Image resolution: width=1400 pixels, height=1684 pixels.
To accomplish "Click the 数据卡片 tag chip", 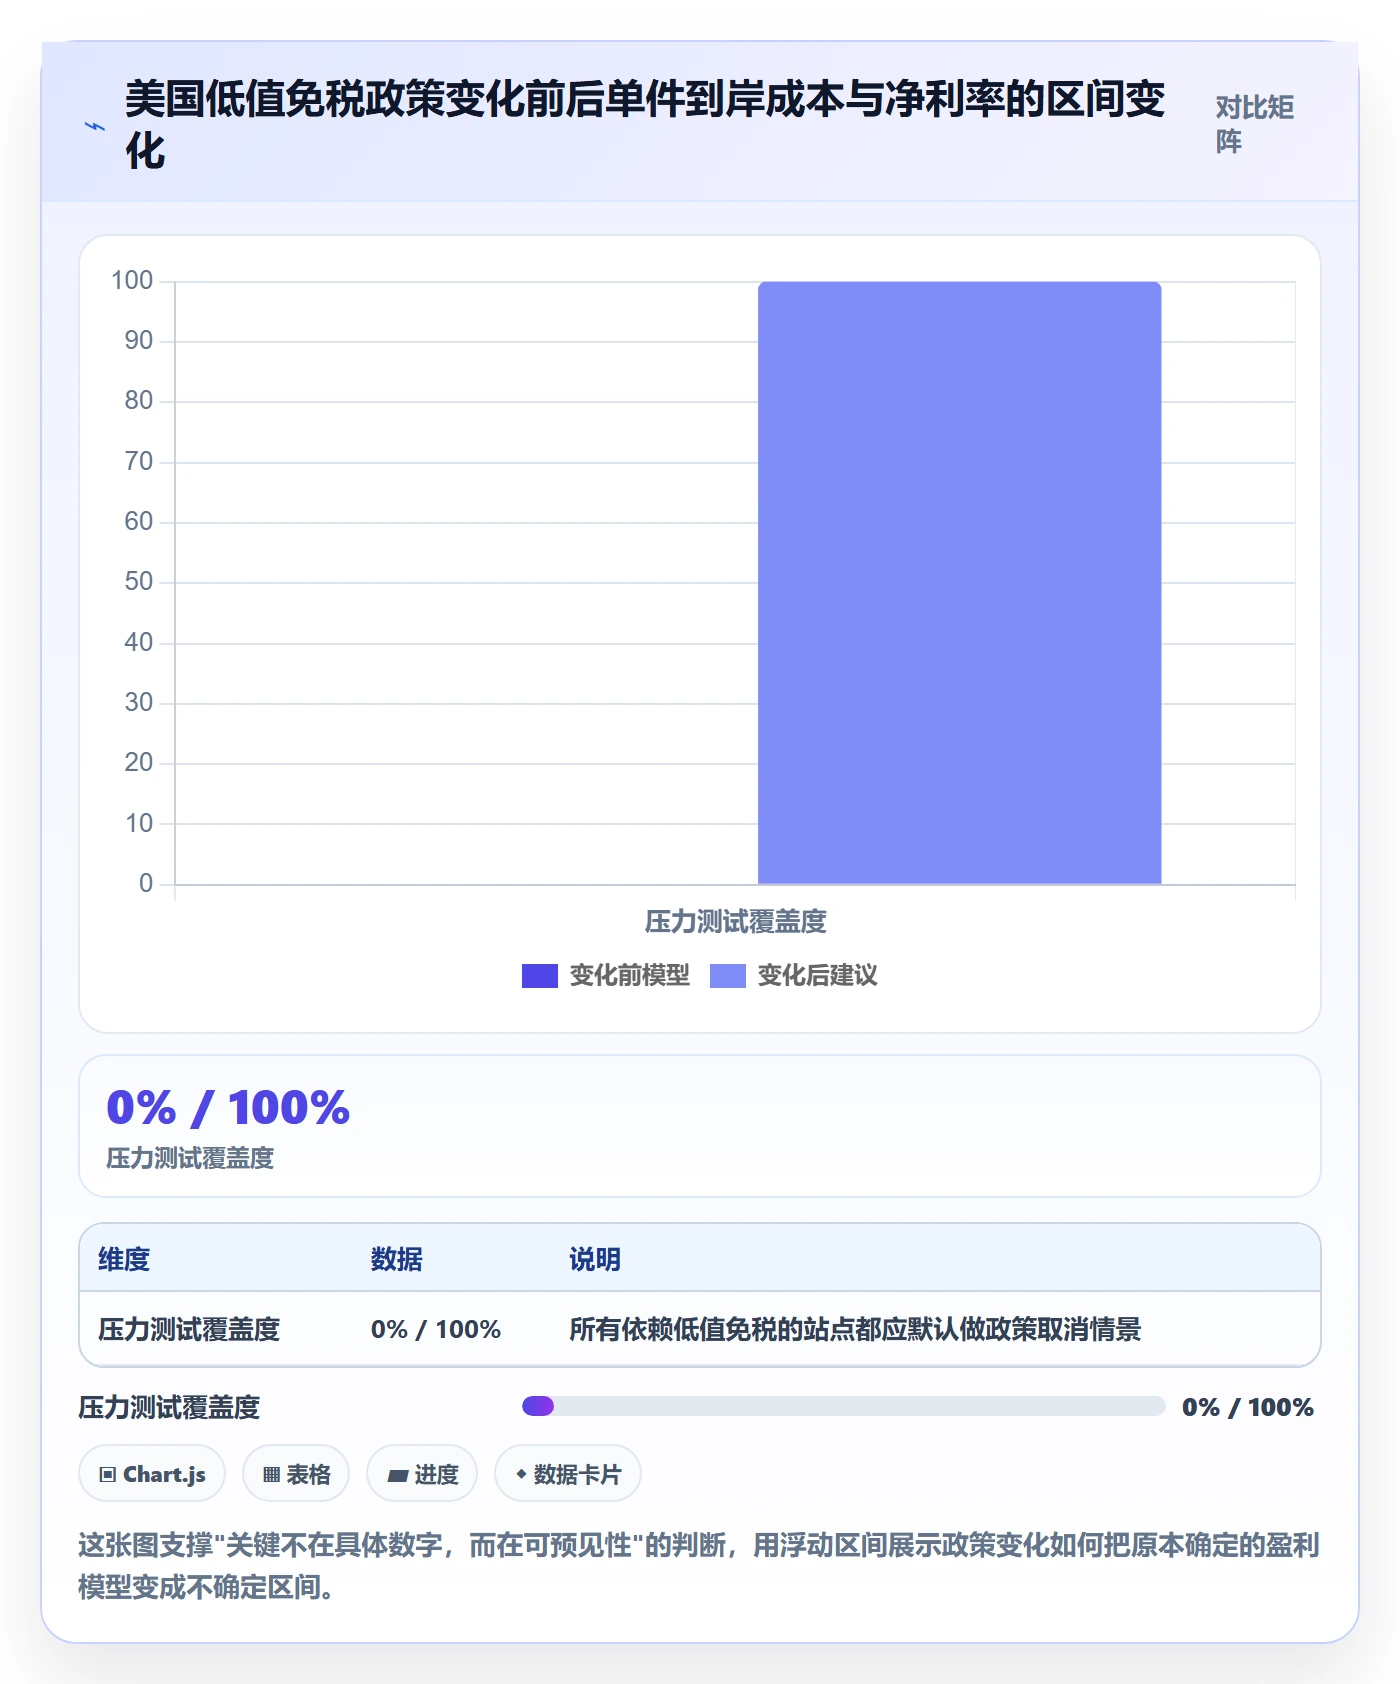I will (568, 1473).
